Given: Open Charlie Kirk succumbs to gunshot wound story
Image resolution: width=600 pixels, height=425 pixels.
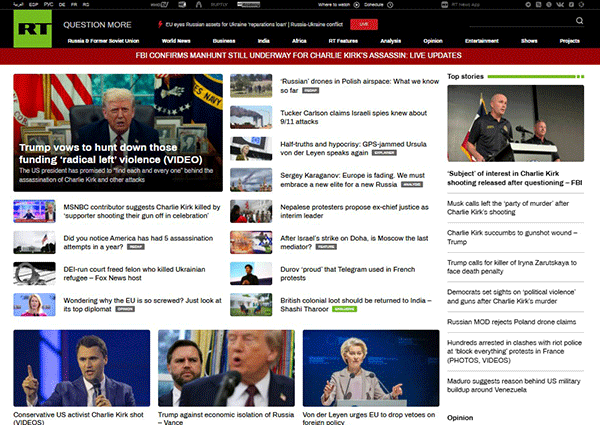Looking at the screenshot, I should [x=512, y=237].
